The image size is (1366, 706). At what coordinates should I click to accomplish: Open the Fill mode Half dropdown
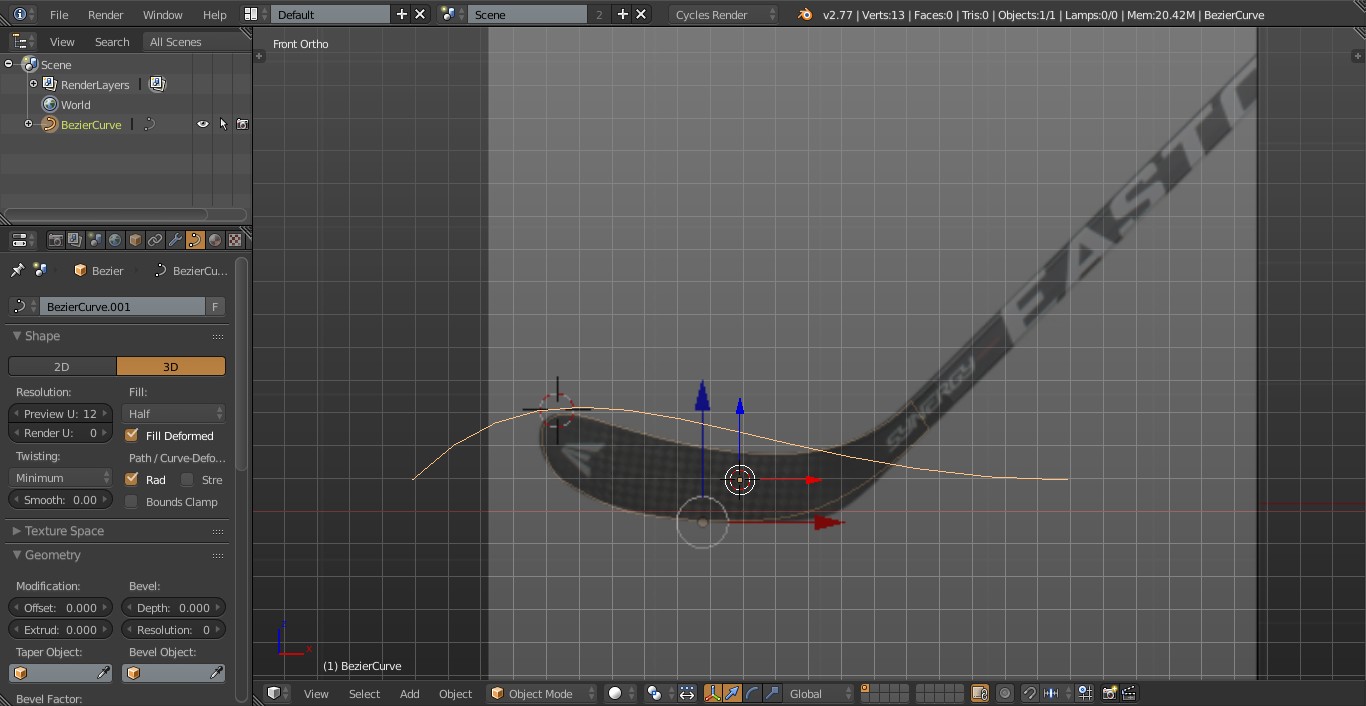[x=174, y=413]
